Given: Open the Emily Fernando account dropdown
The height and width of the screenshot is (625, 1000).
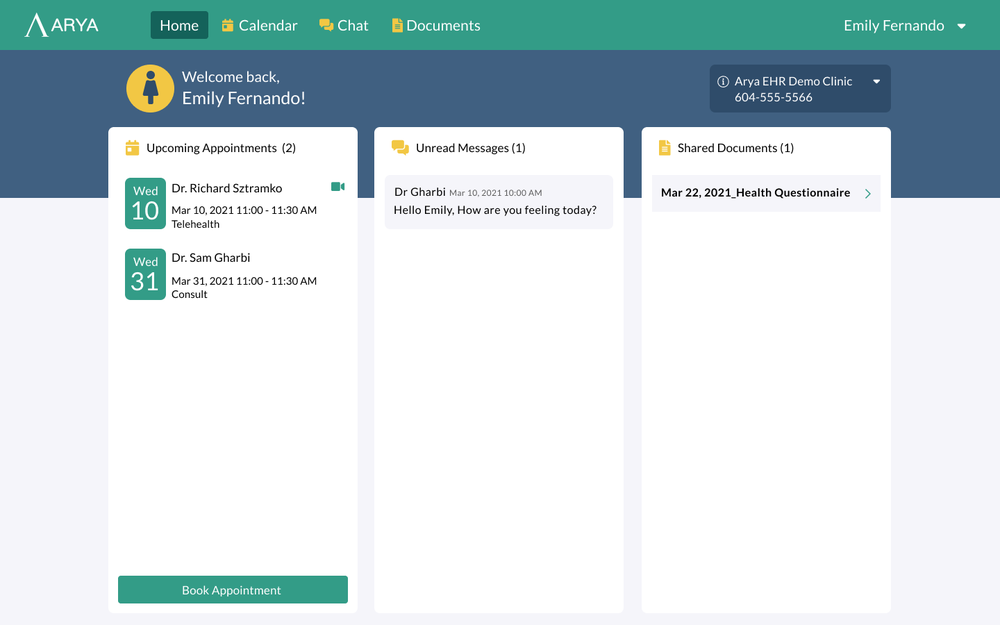Looking at the screenshot, I should [905, 25].
